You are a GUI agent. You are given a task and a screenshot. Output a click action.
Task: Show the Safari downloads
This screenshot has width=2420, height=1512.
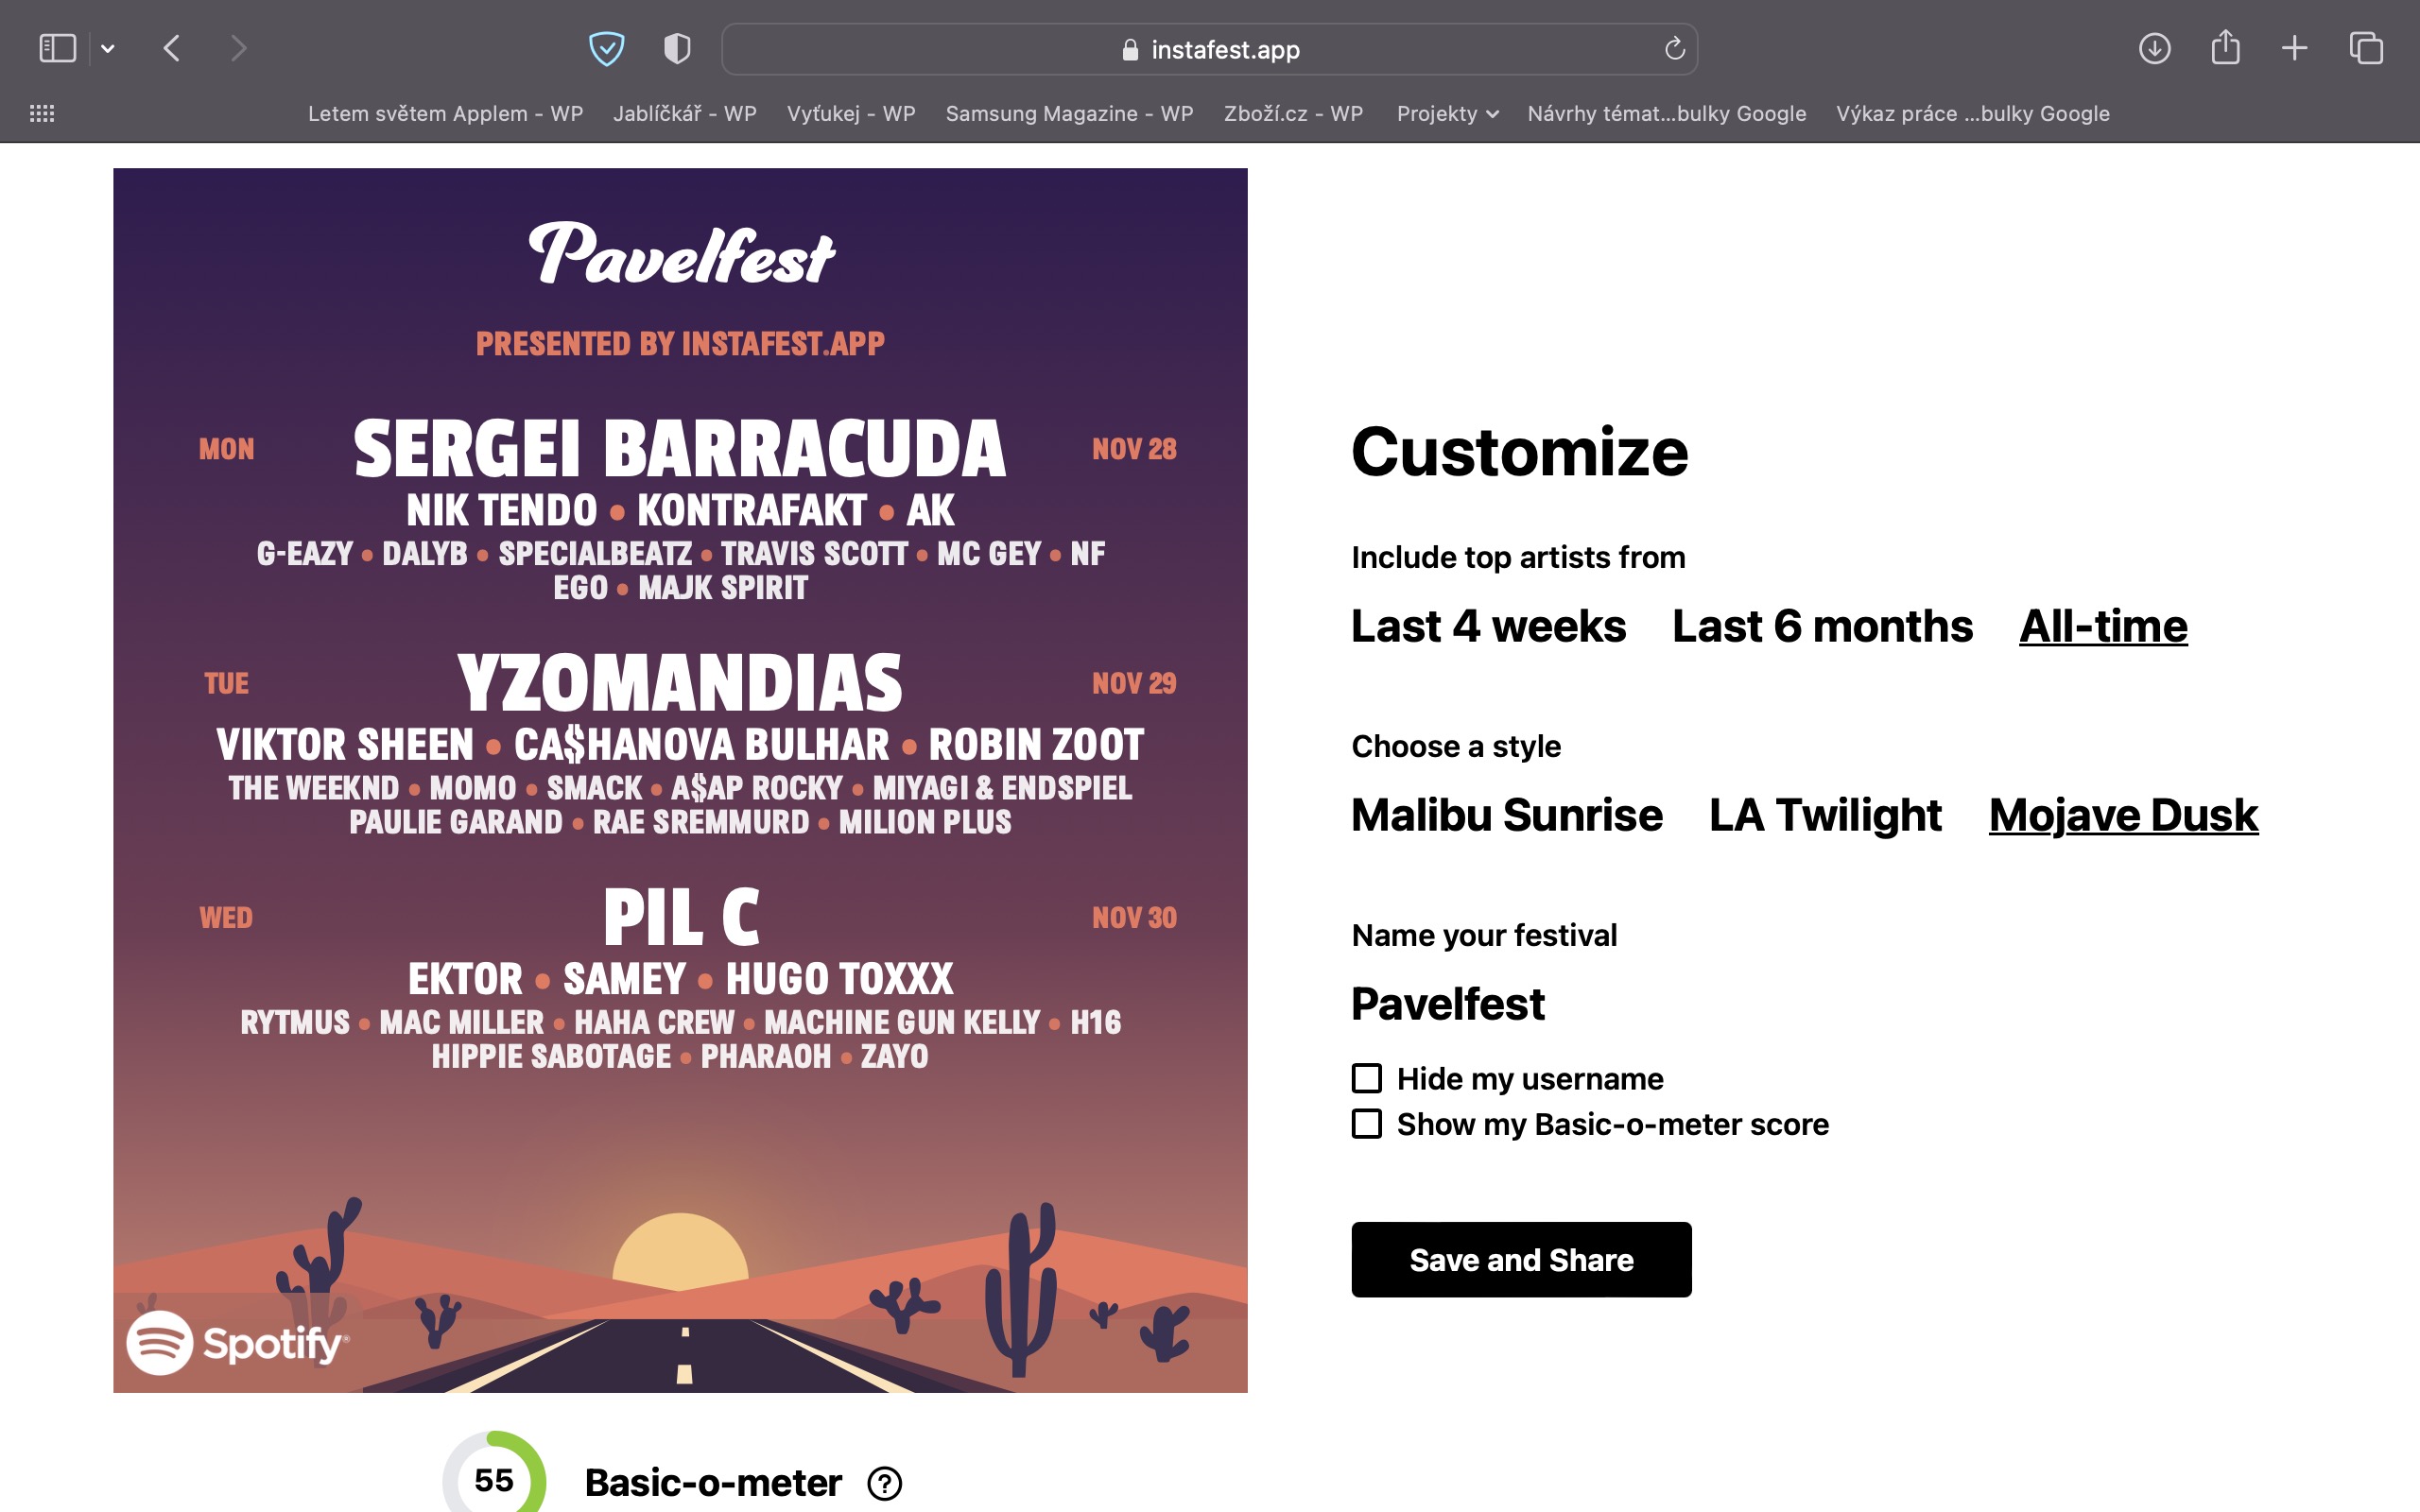click(x=2154, y=48)
